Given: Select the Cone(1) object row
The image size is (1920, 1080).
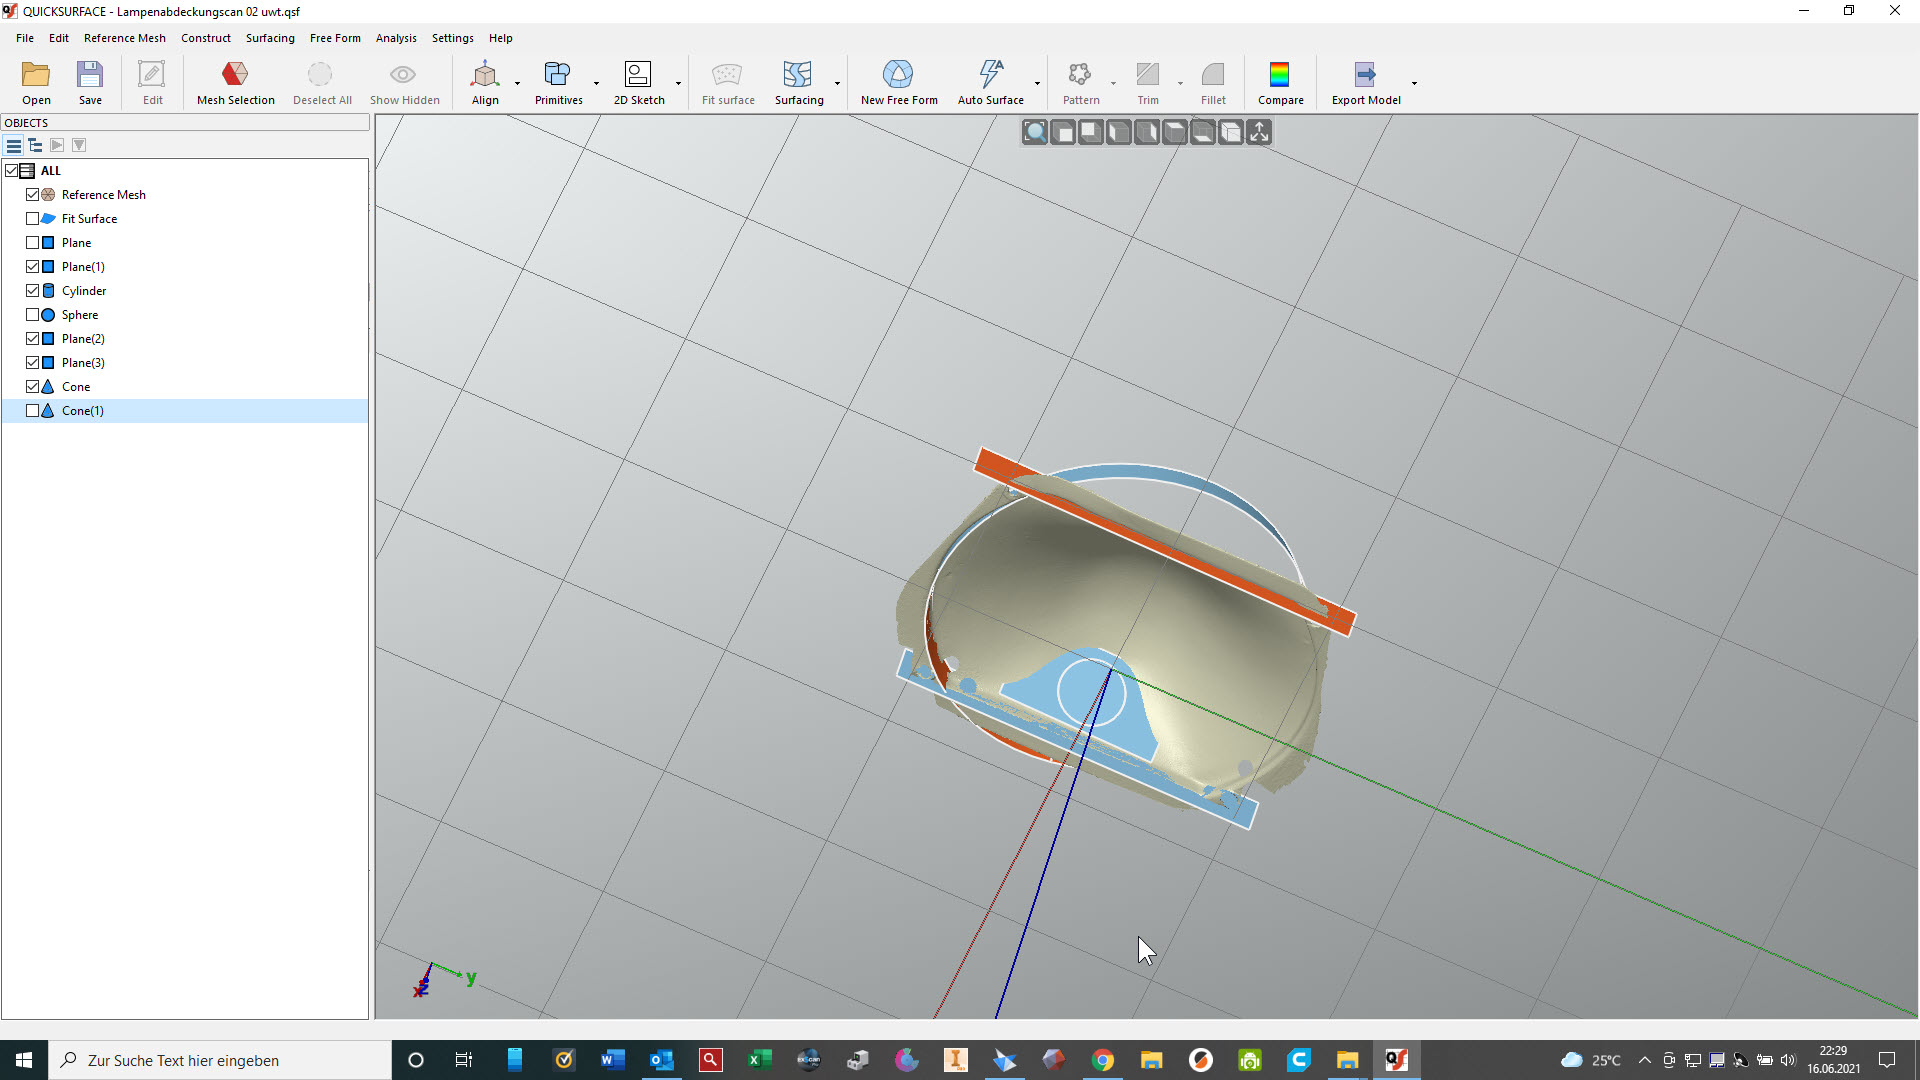Looking at the screenshot, I should [185, 411].
